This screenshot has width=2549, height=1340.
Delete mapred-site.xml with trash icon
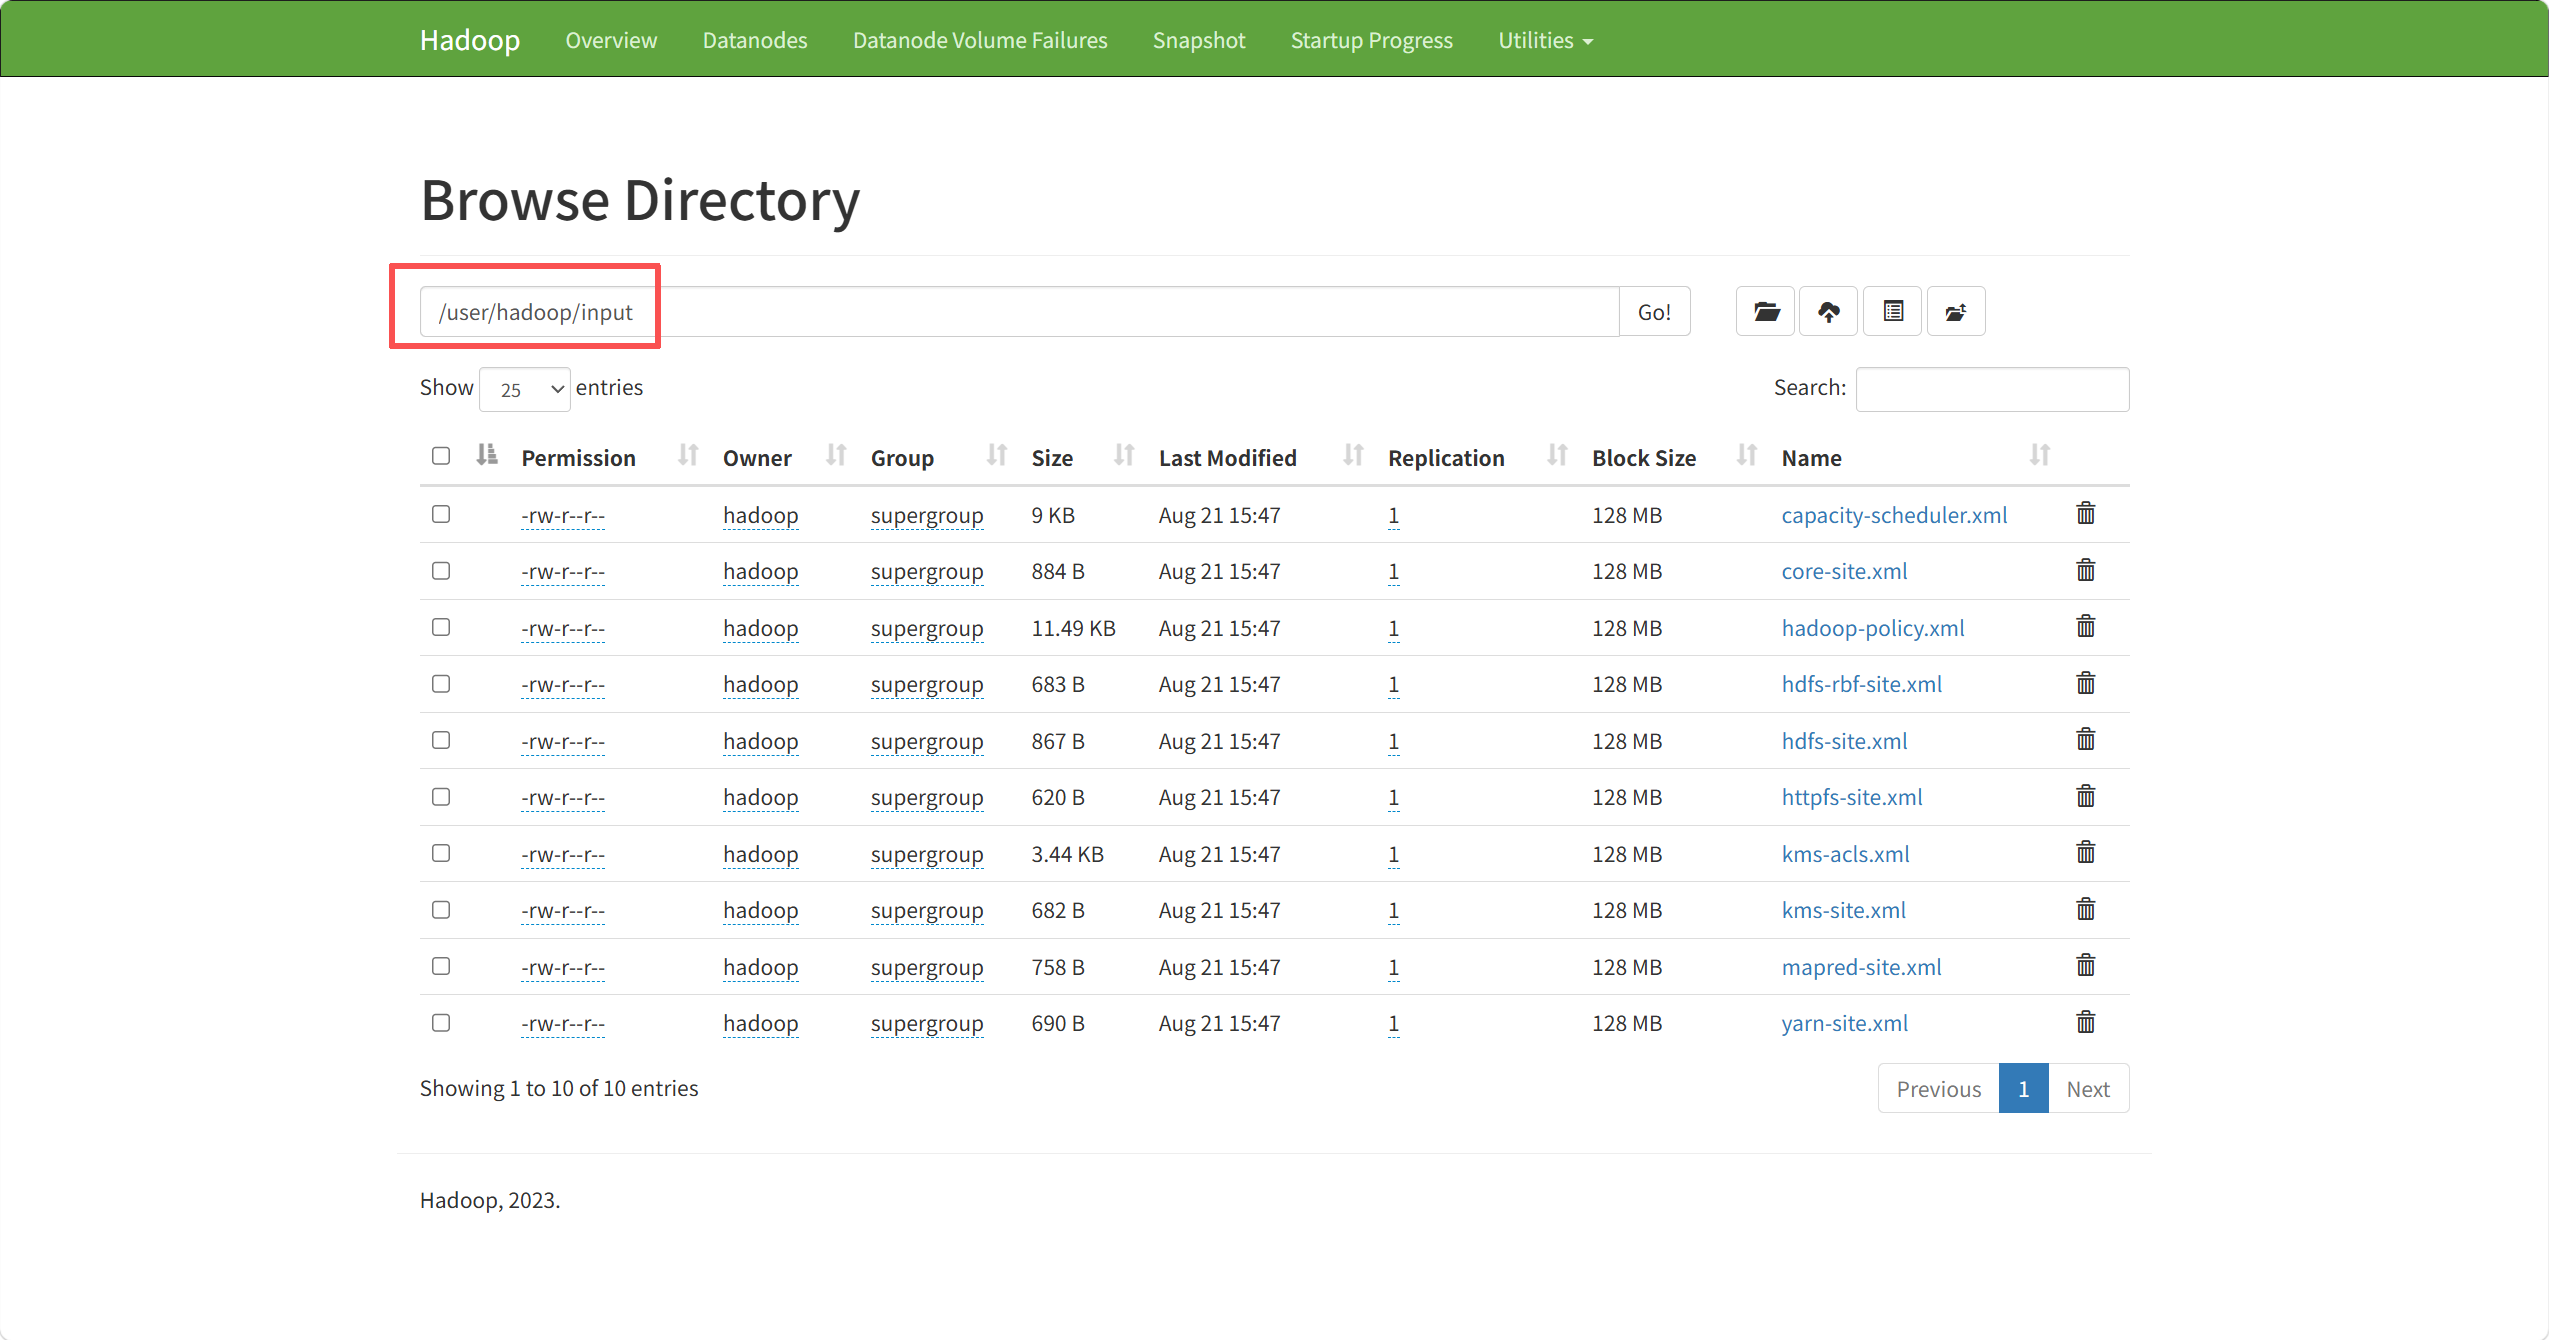coord(2086,966)
